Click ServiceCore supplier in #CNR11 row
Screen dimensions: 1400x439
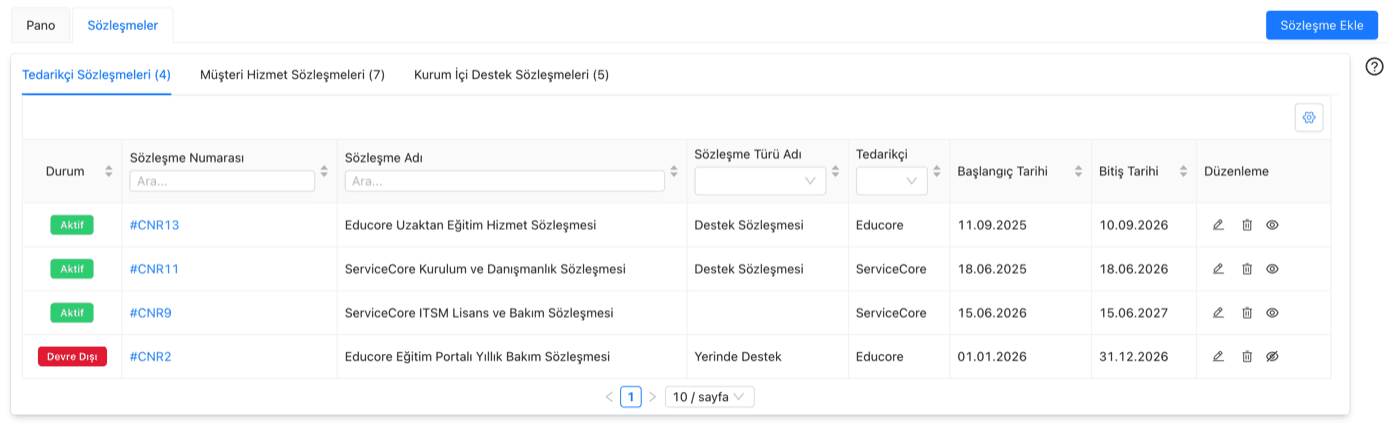[891, 269]
